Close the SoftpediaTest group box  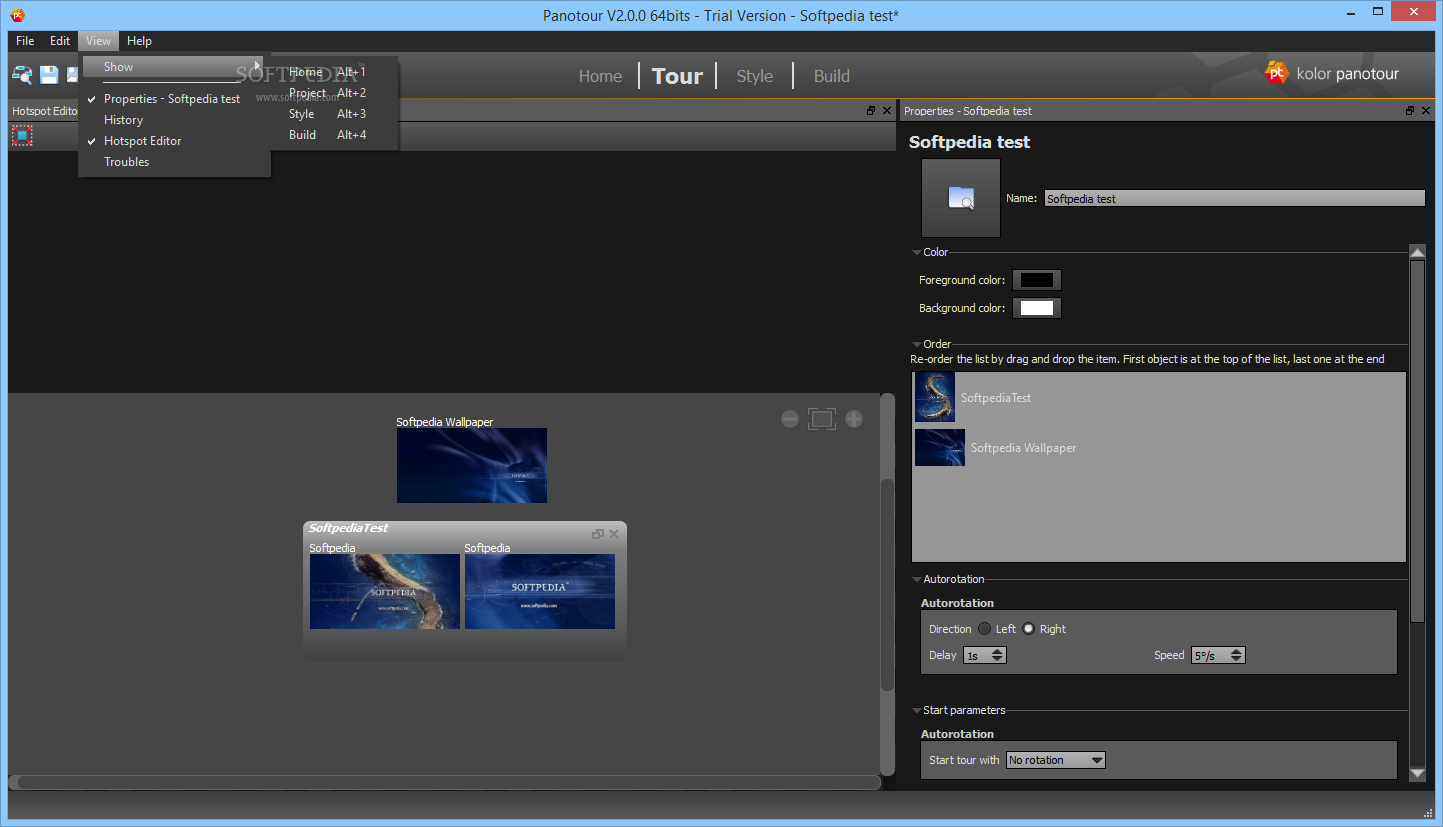[x=614, y=534]
